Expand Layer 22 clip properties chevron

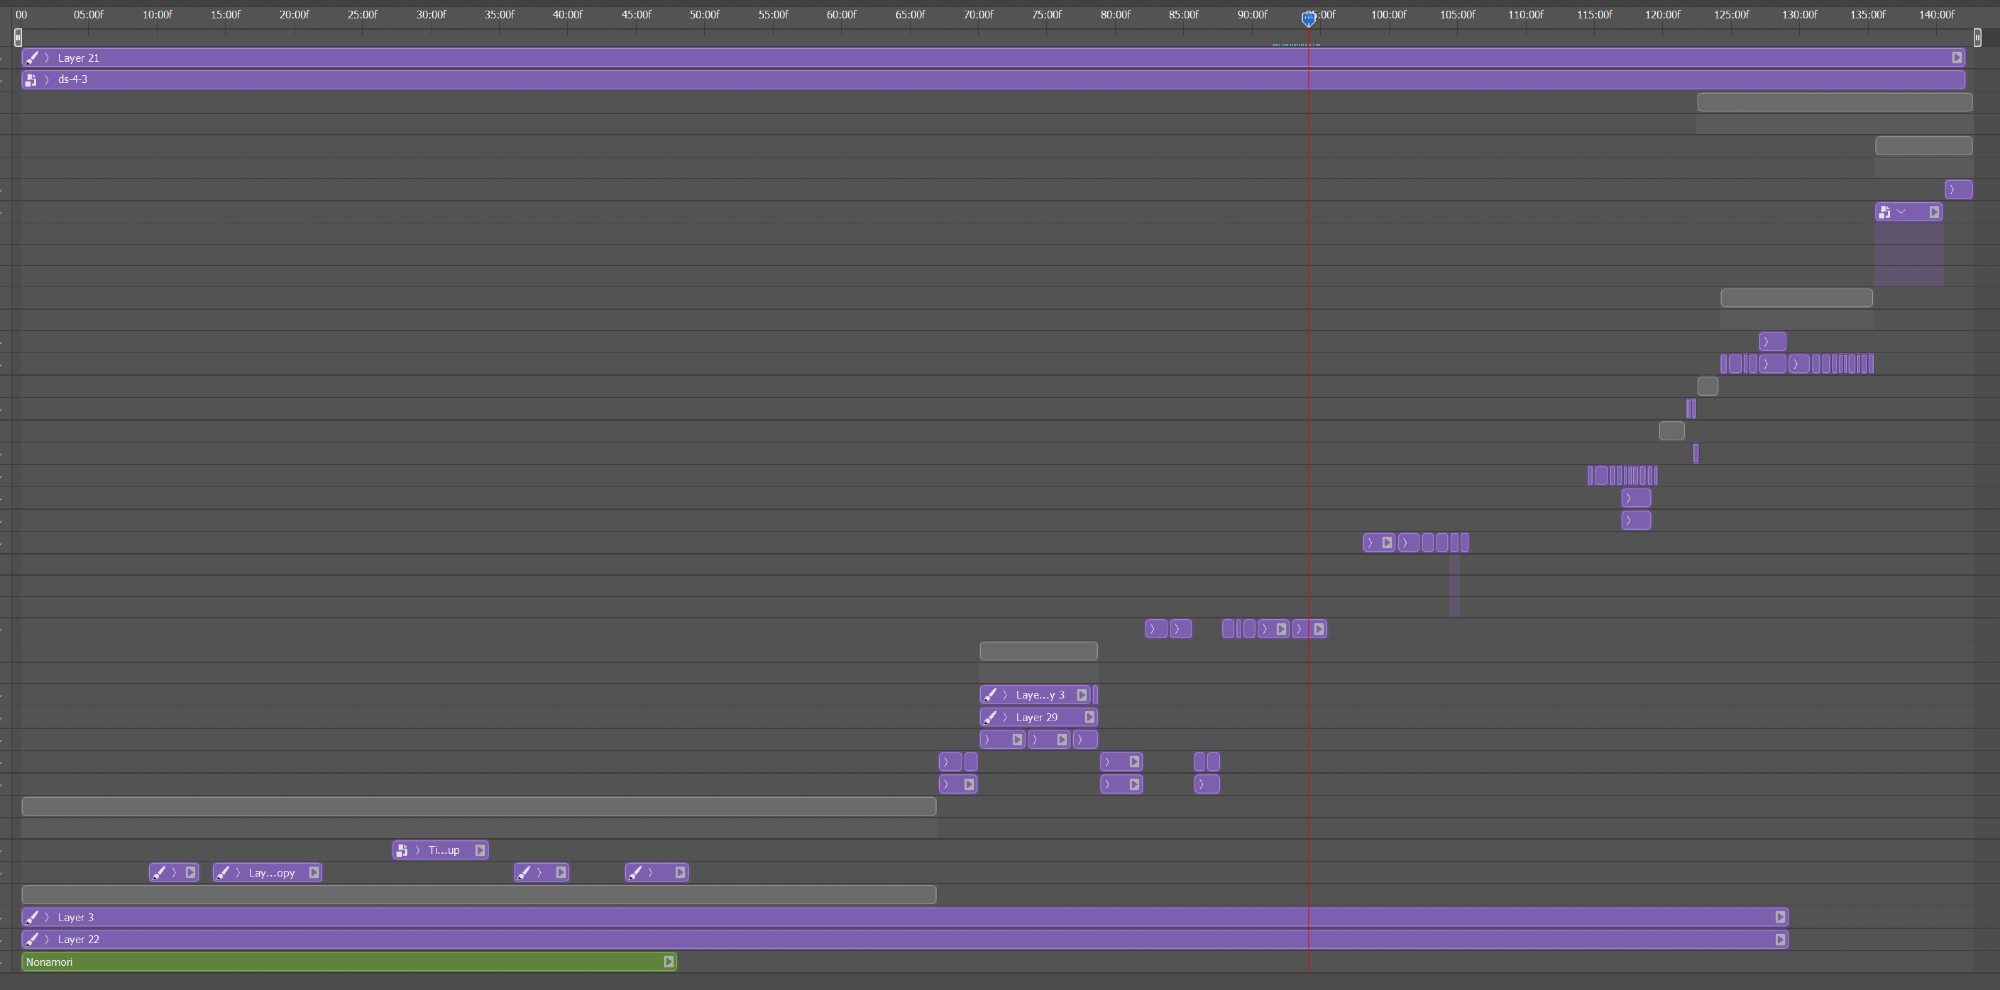47,939
